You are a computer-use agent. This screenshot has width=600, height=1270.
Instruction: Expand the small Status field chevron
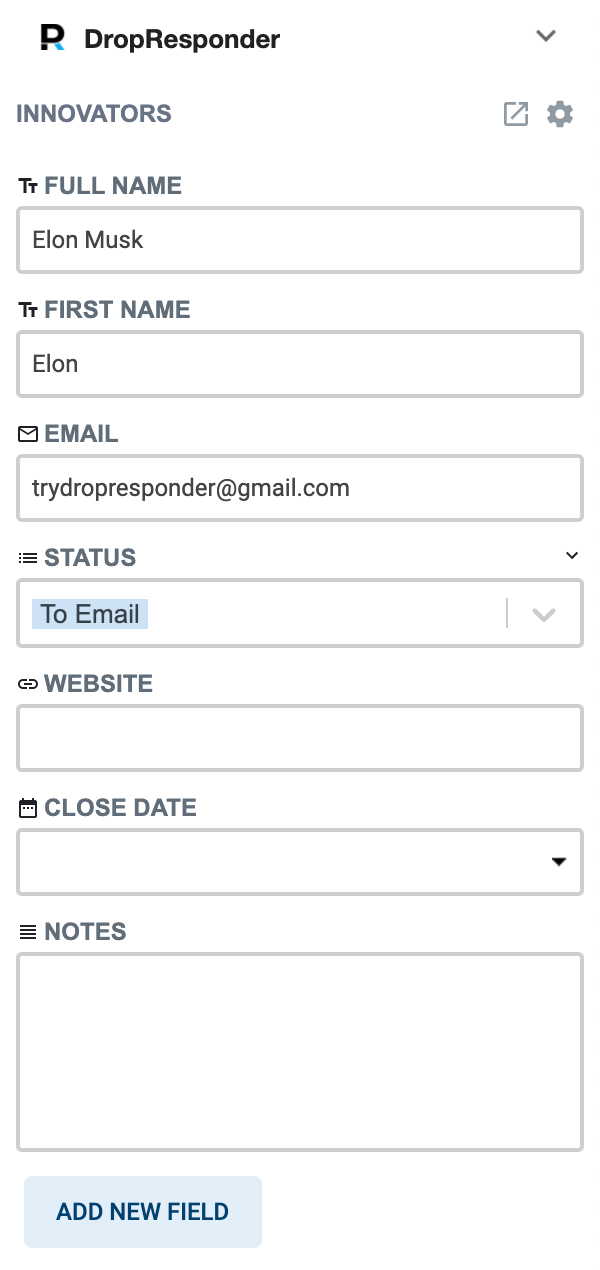pyautogui.click(x=572, y=555)
